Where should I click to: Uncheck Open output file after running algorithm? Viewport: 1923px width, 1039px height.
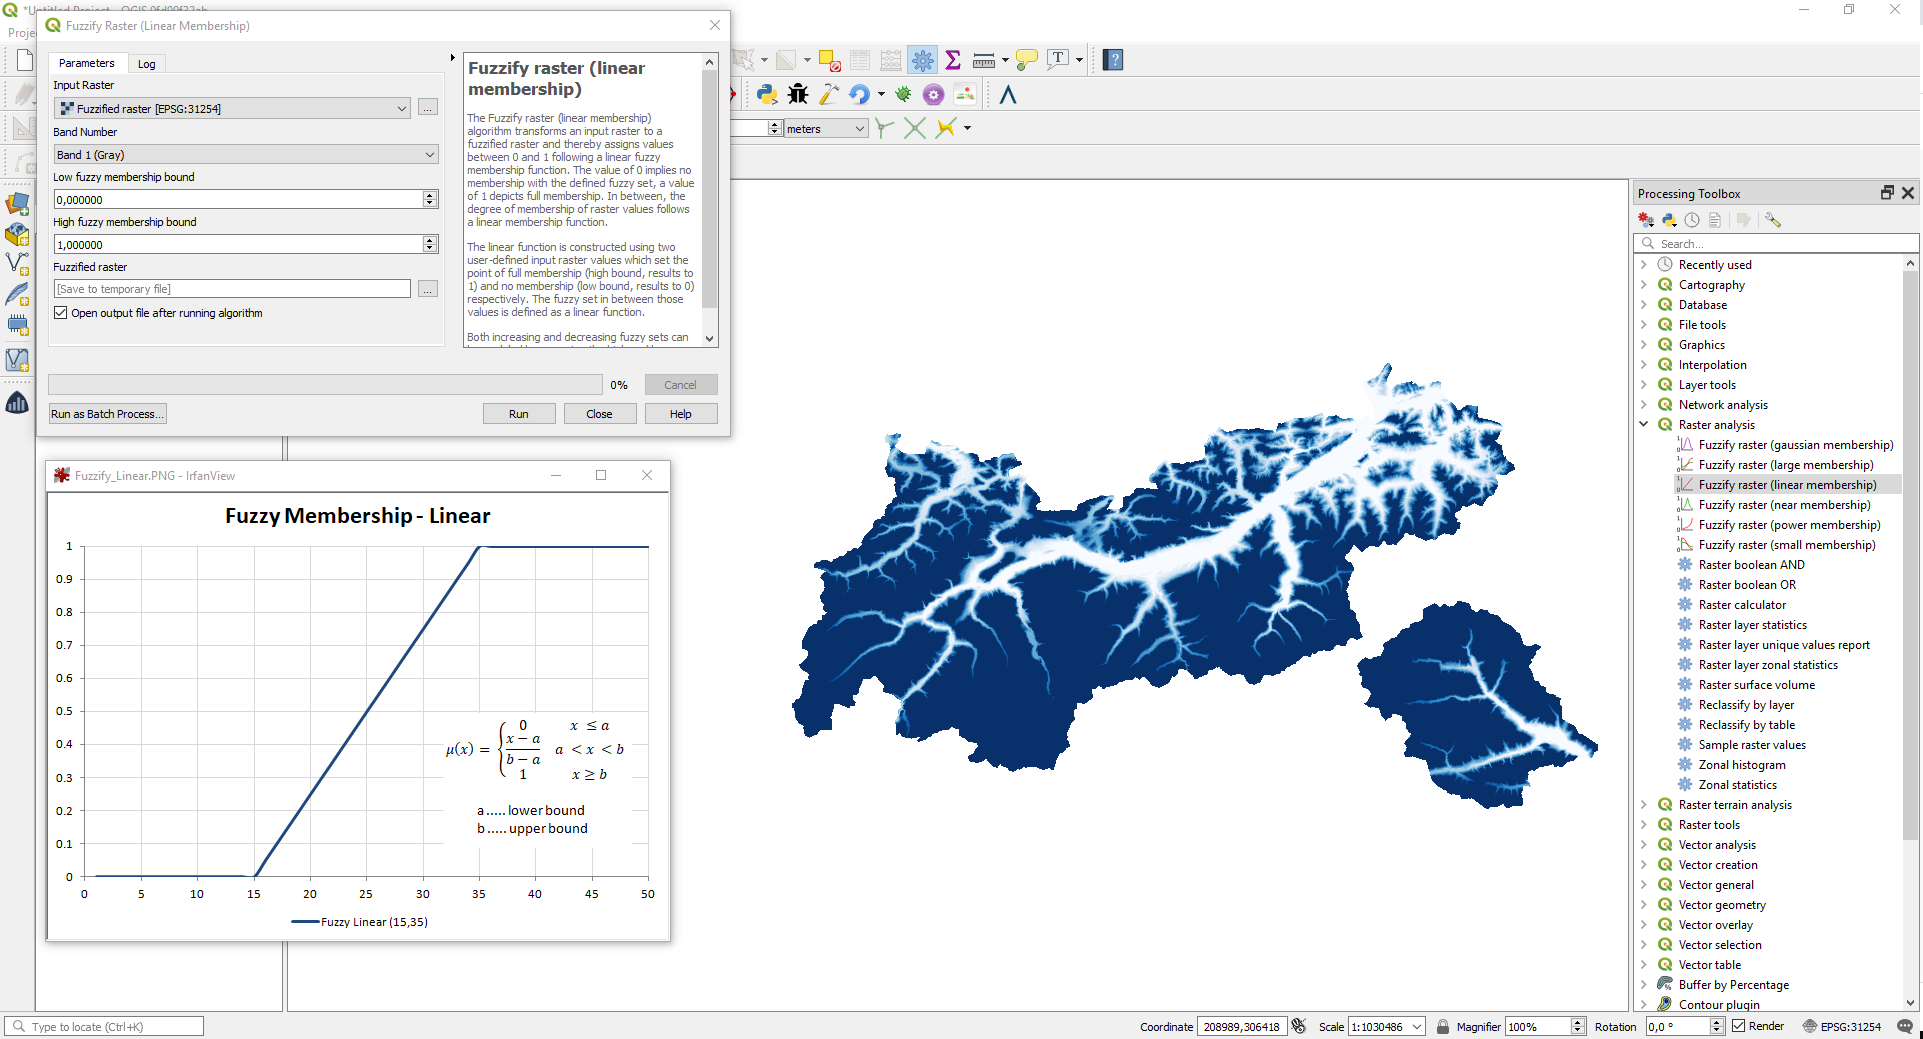[x=61, y=313]
